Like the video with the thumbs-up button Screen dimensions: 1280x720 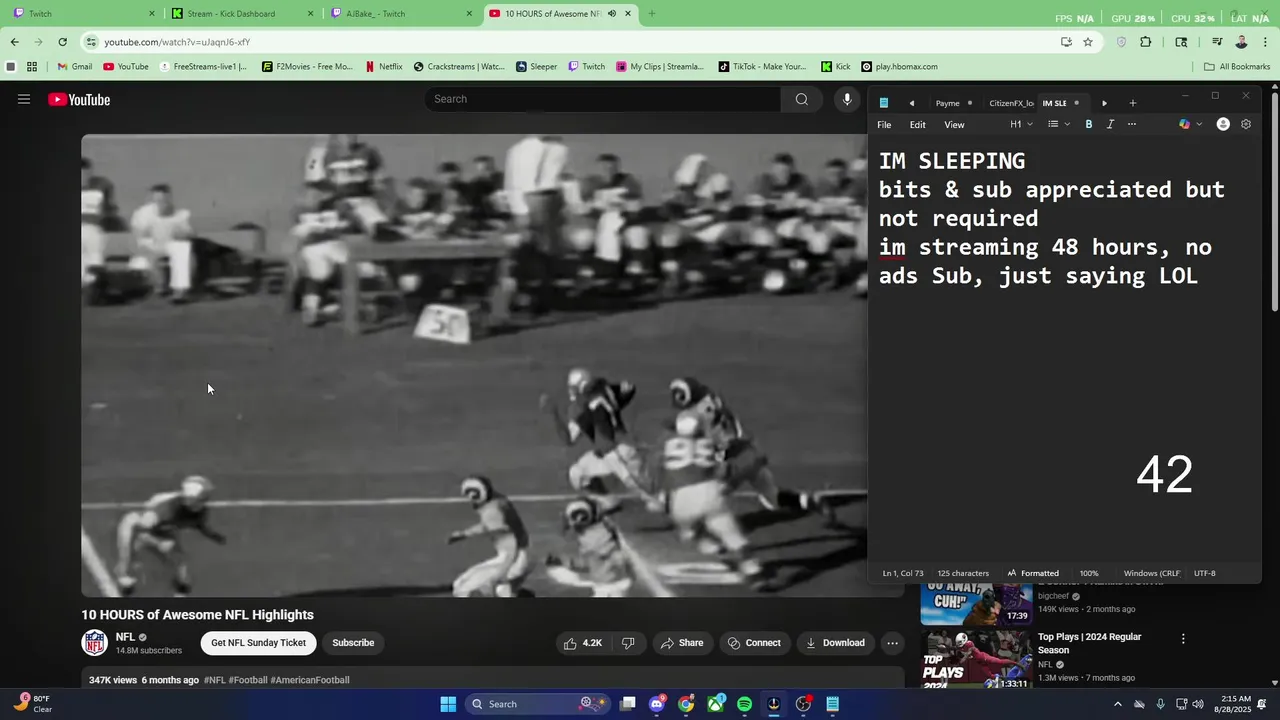coord(582,643)
